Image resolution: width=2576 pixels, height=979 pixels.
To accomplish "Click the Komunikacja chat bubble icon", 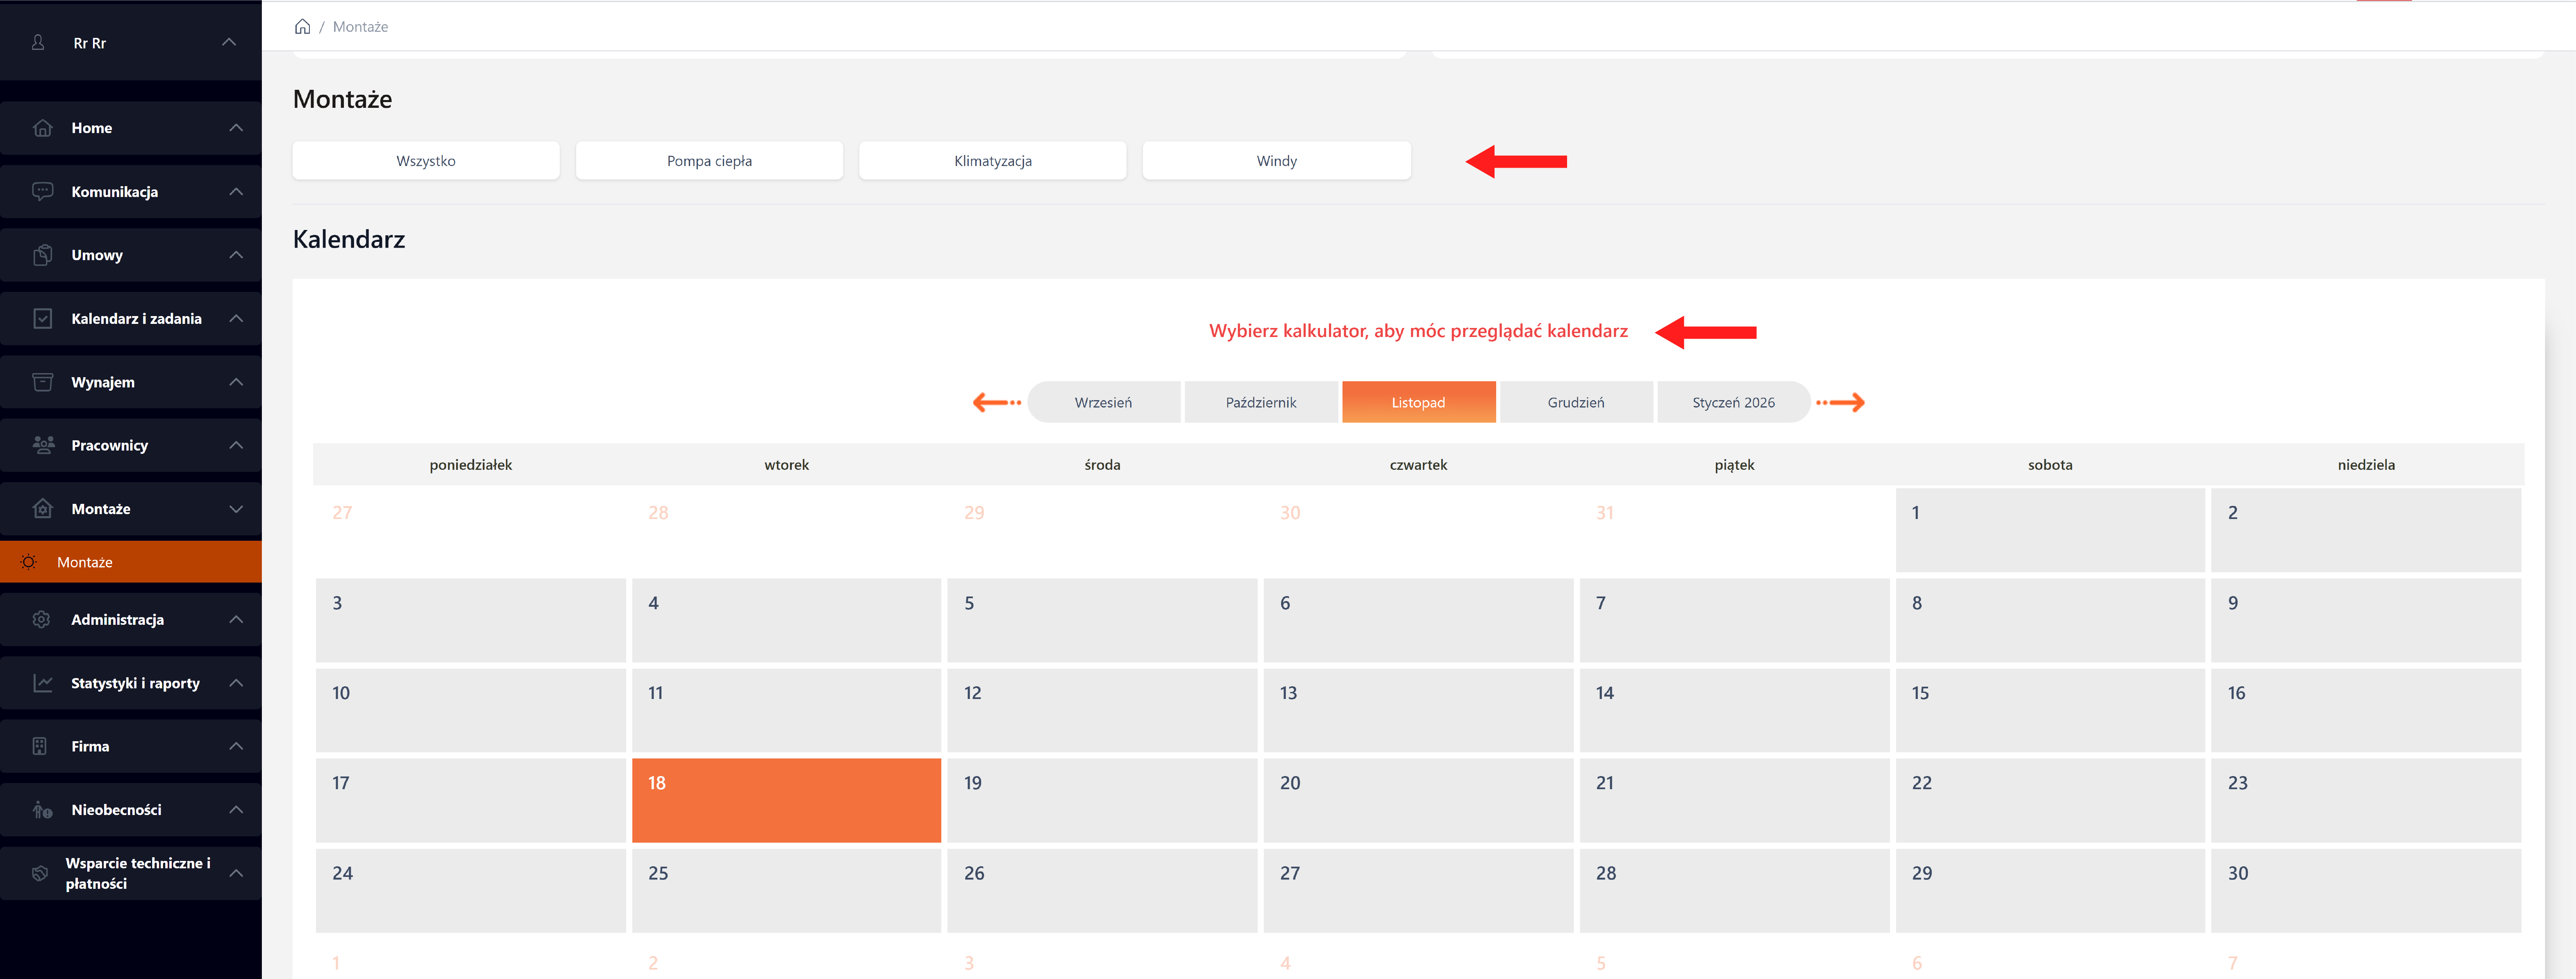I will click(42, 191).
